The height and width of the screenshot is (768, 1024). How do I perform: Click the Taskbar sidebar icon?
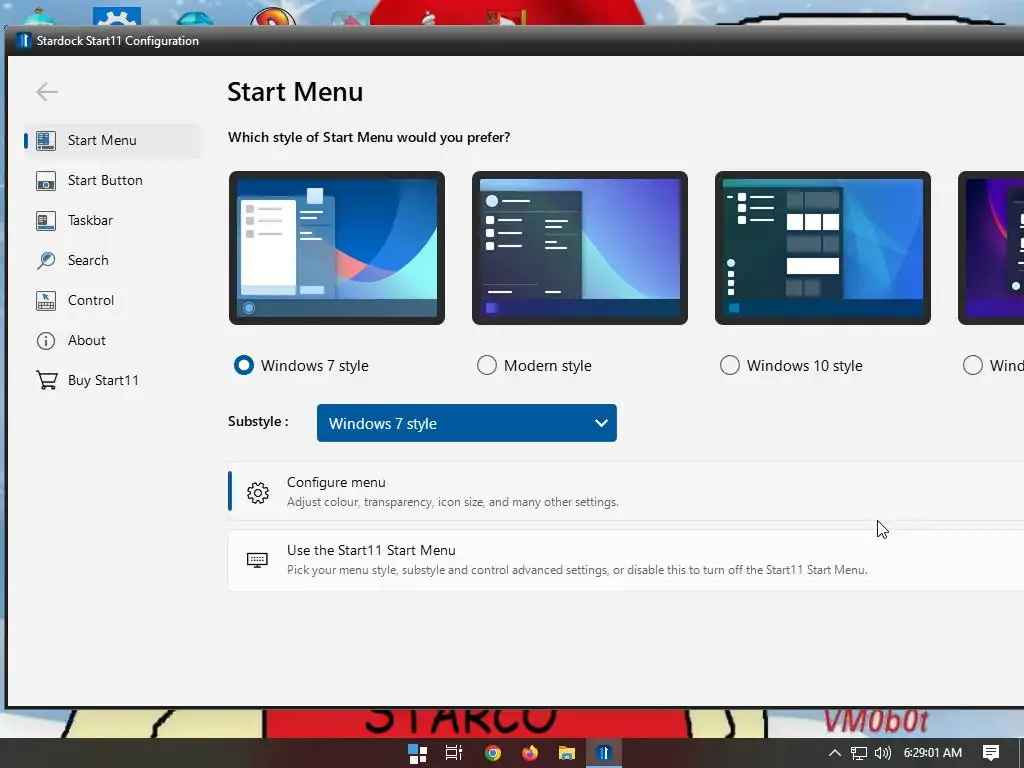pyautogui.click(x=46, y=221)
